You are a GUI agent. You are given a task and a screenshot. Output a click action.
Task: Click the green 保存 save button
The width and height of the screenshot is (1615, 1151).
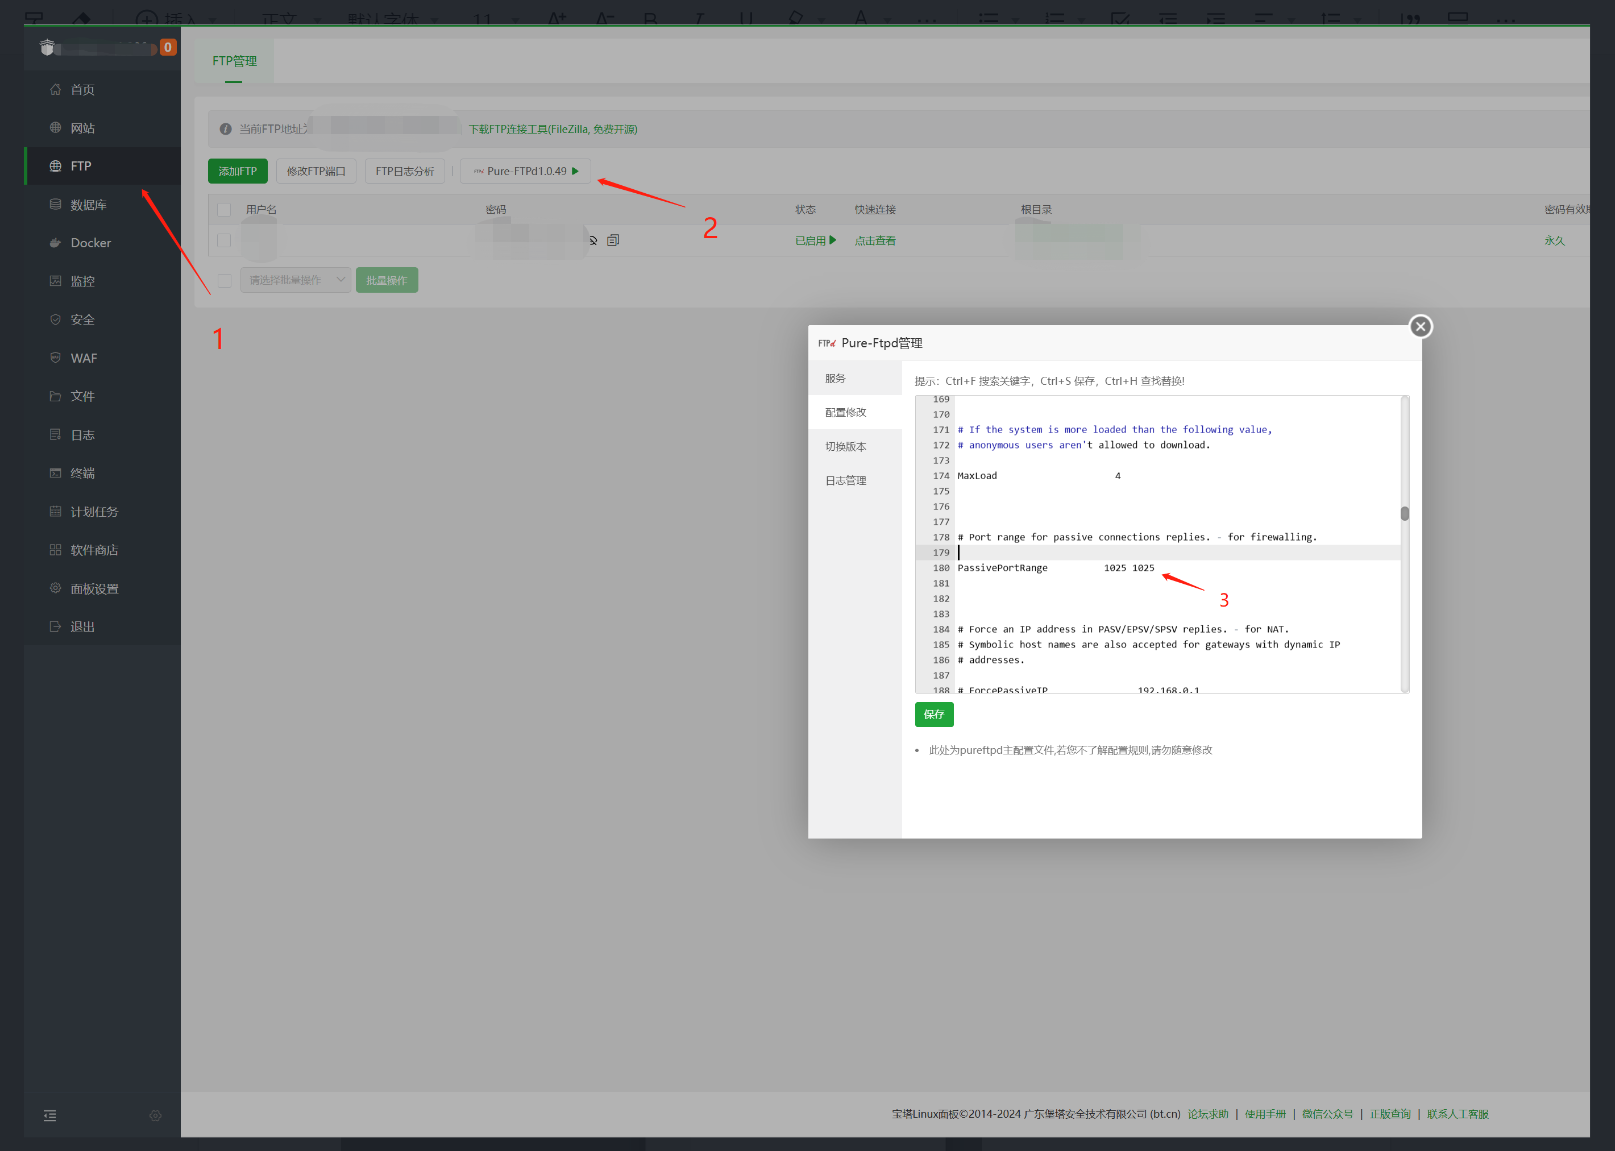pyautogui.click(x=934, y=714)
